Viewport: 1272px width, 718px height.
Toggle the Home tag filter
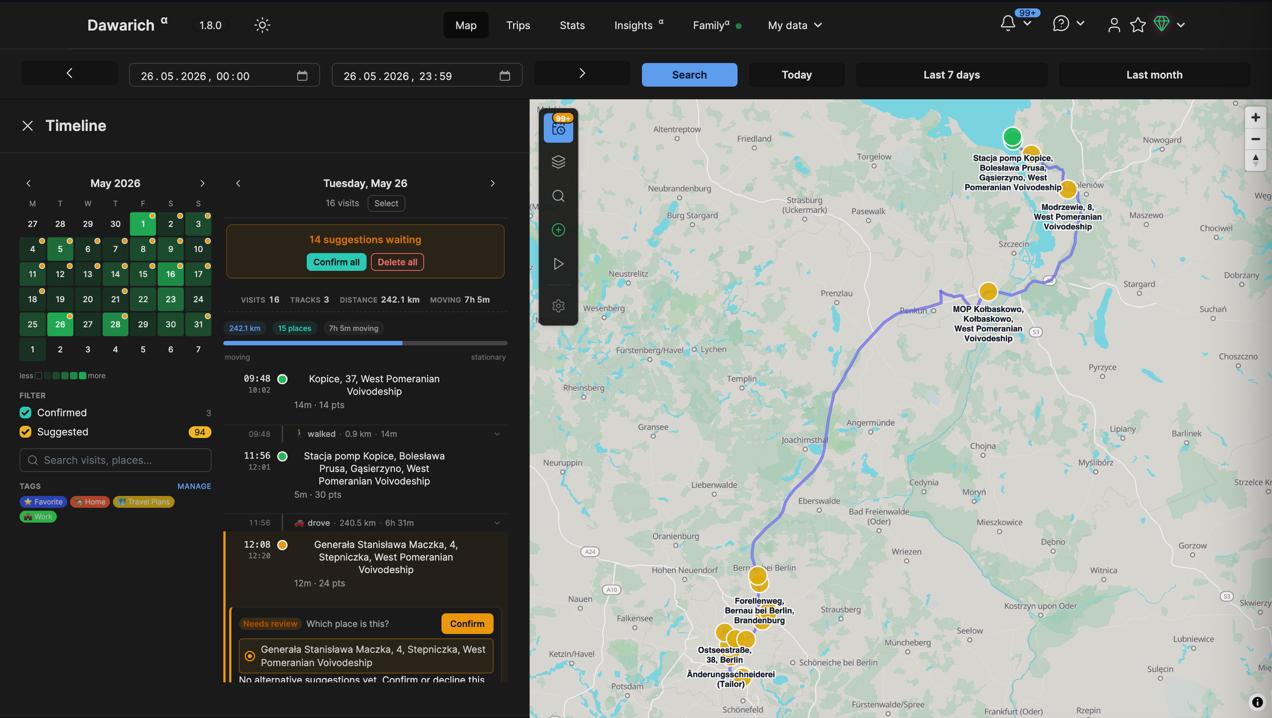pyautogui.click(x=90, y=502)
